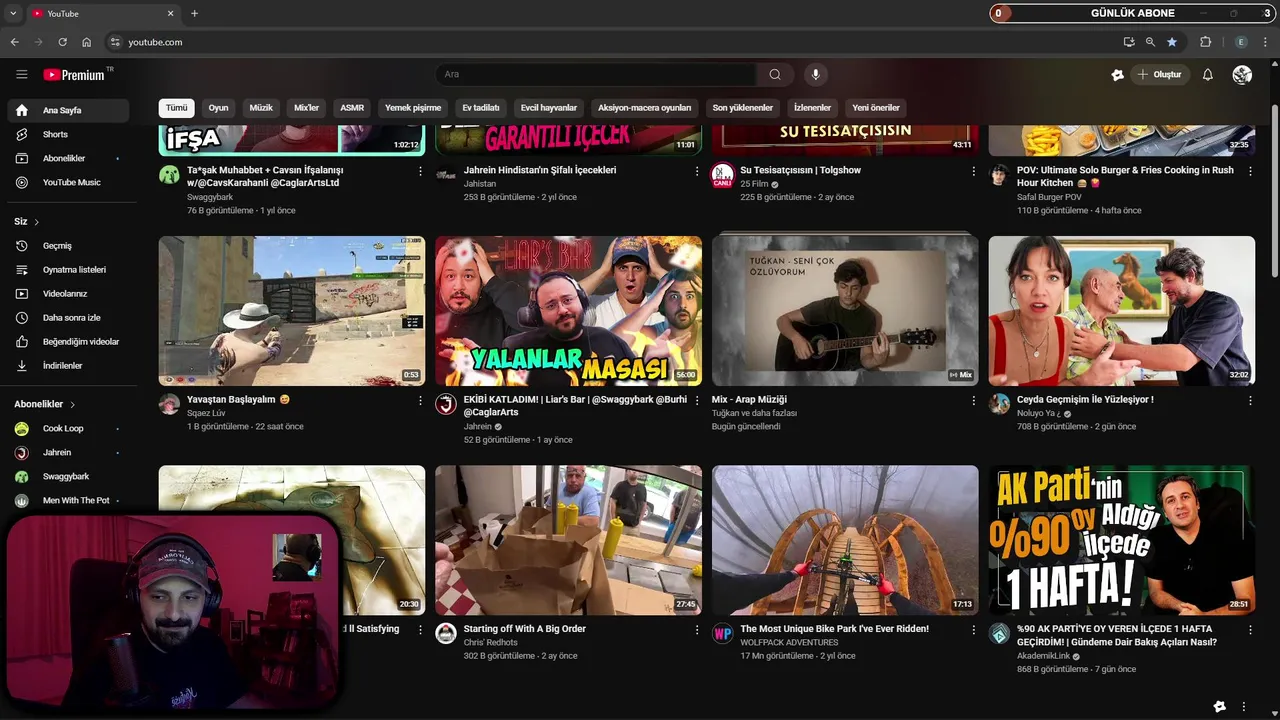
Task: Select Aksiyon-macera oyunları chip
Action: 645,108
